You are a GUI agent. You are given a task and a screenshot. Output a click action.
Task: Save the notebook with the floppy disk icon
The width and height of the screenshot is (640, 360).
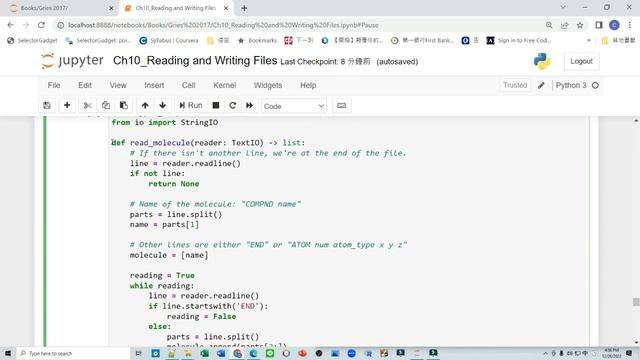[47, 106]
